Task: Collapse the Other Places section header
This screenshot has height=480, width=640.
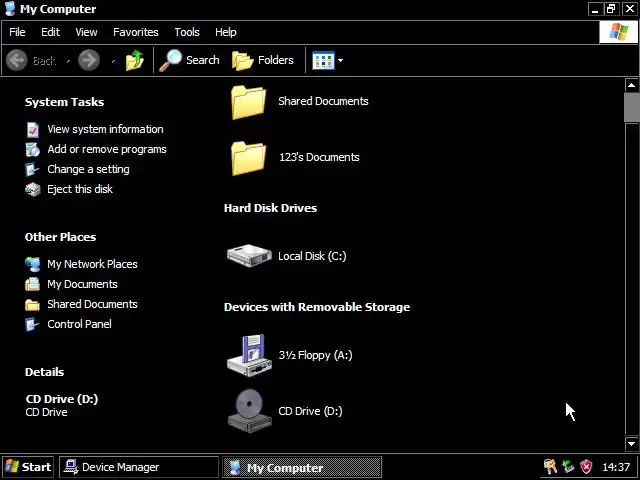Action: (x=60, y=237)
